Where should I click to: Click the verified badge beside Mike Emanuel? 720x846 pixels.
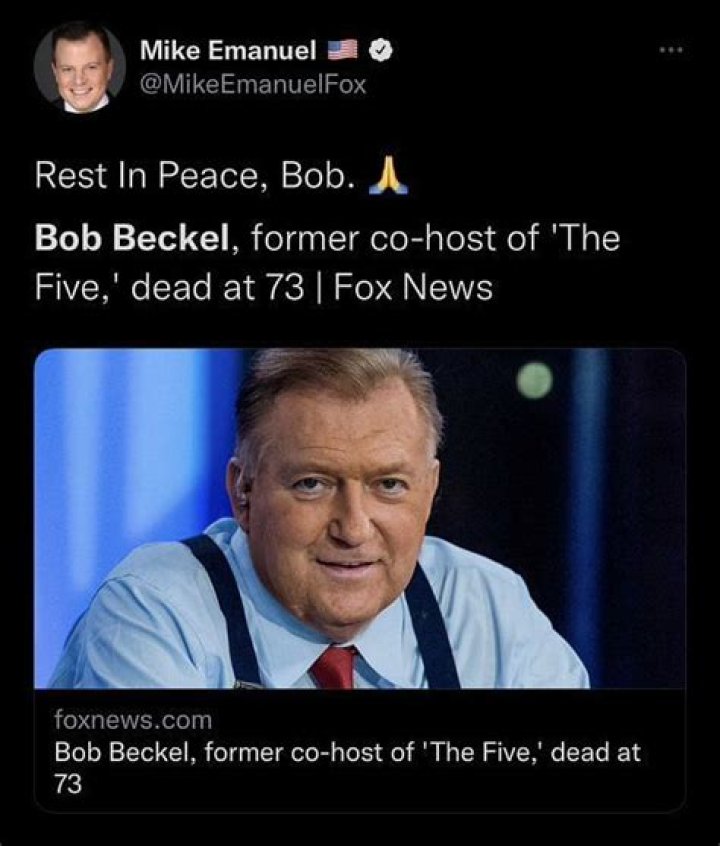point(380,50)
